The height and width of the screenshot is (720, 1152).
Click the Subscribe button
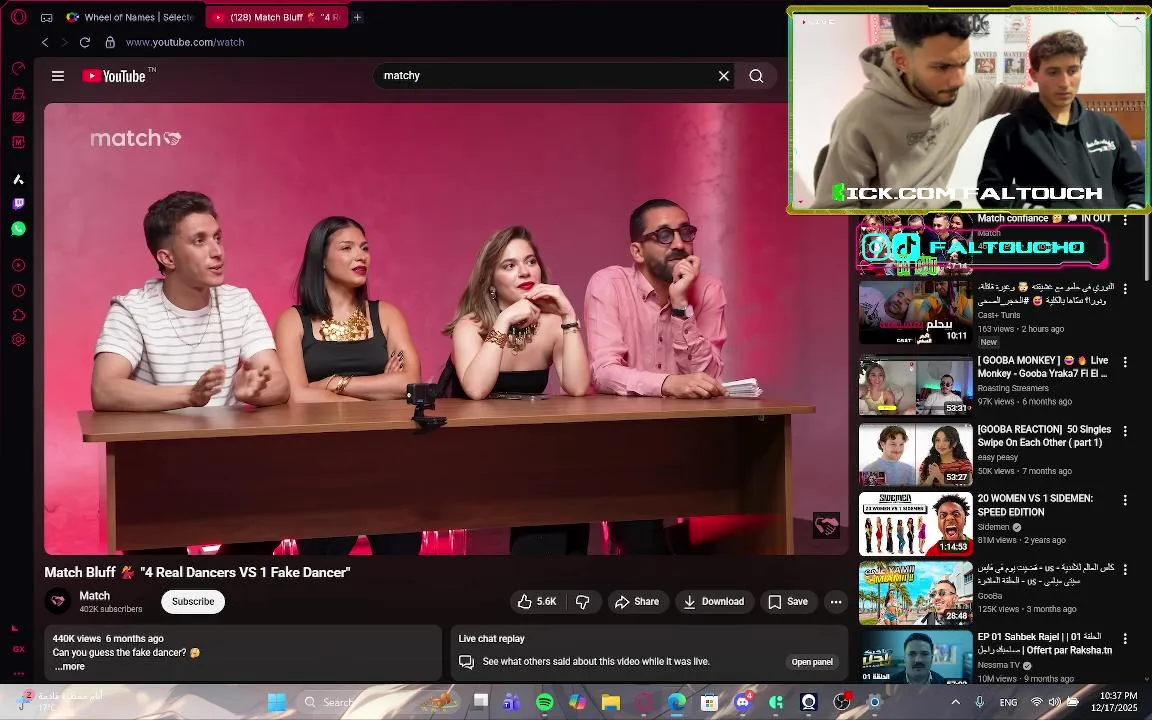[x=193, y=602]
